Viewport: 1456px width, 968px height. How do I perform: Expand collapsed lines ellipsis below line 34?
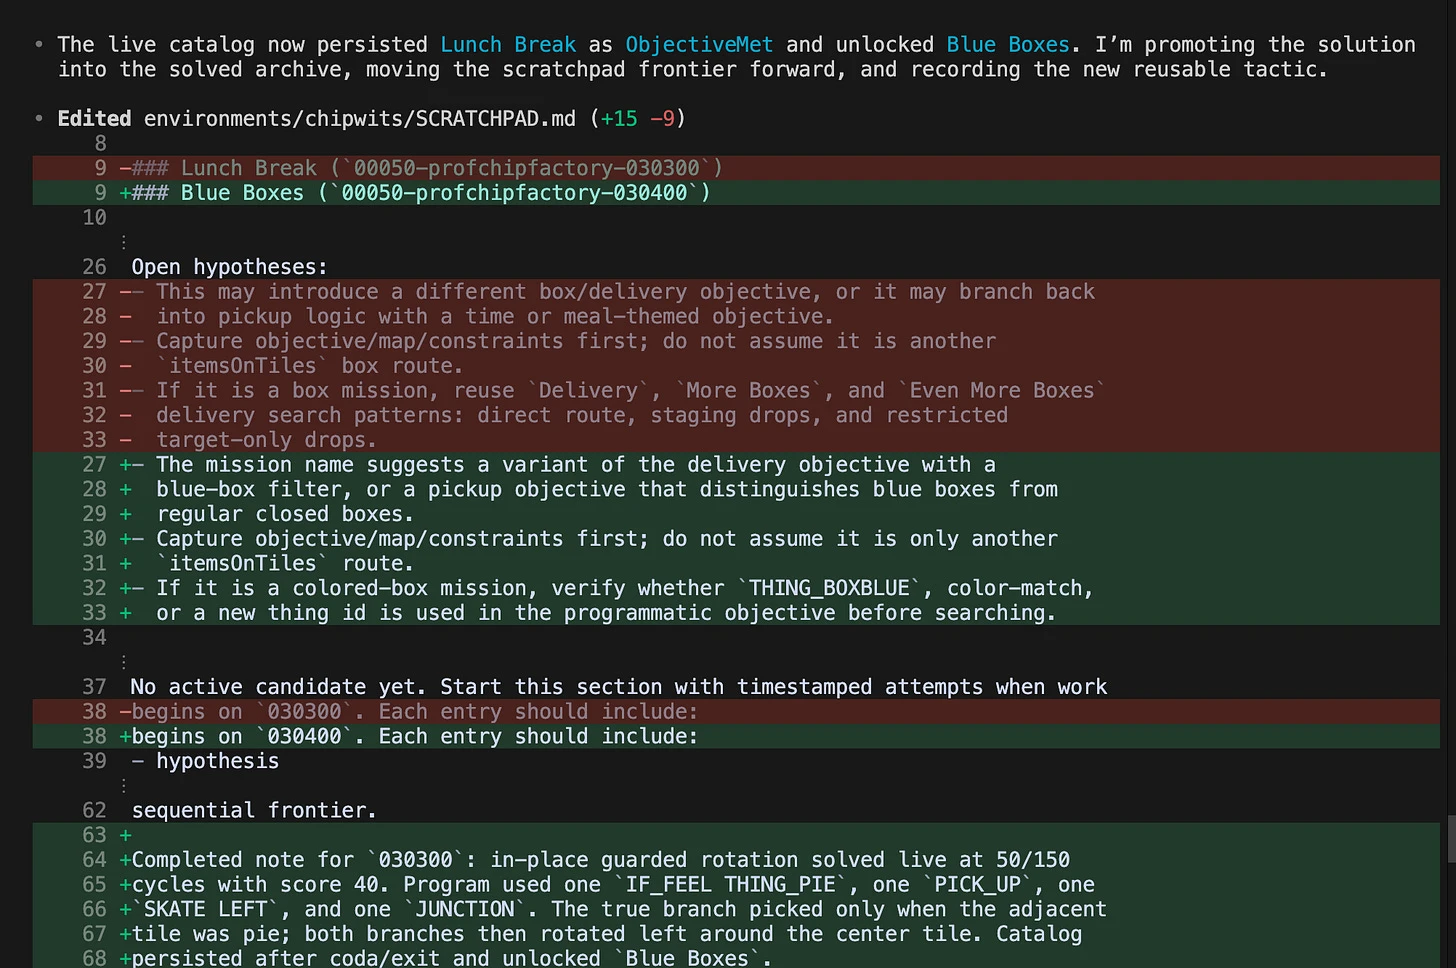tap(124, 662)
